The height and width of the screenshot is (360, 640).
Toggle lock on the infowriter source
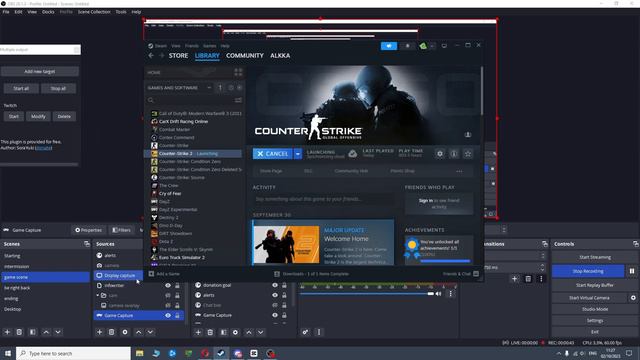pos(177,285)
